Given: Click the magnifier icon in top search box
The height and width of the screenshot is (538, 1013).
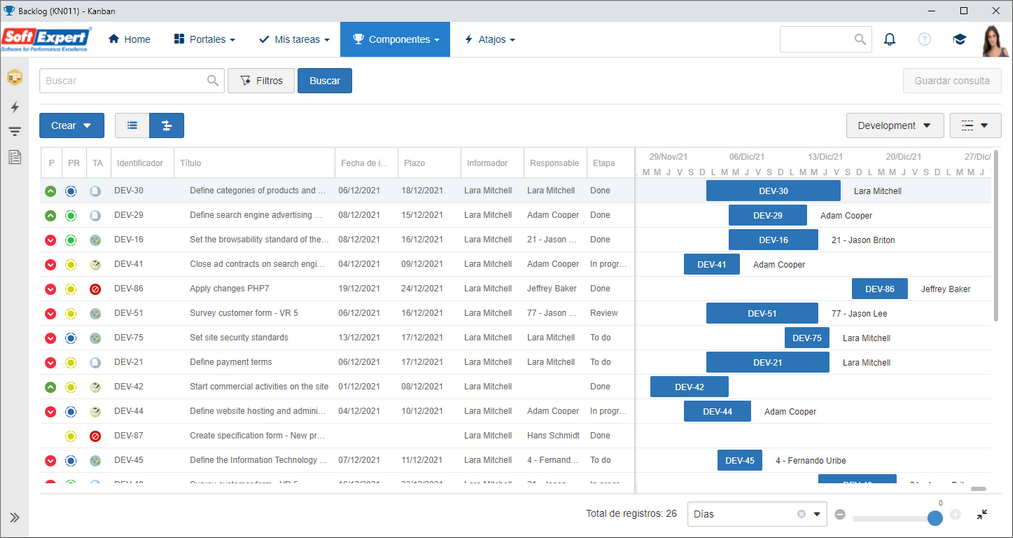Looking at the screenshot, I should coord(860,39).
